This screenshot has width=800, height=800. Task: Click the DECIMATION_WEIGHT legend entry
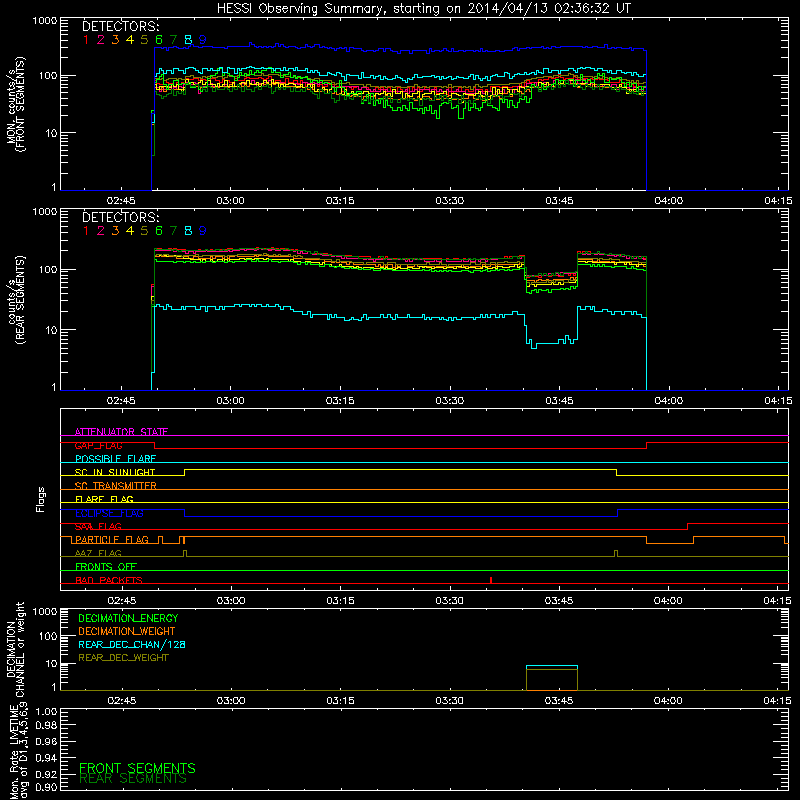tap(127, 631)
